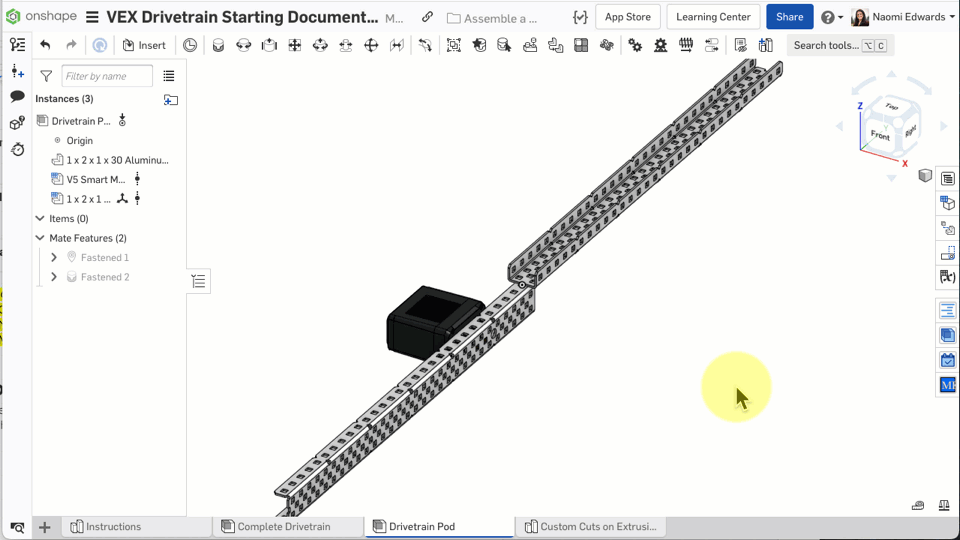Select the Origin item in tree
The height and width of the screenshot is (540, 960).
[80, 140]
